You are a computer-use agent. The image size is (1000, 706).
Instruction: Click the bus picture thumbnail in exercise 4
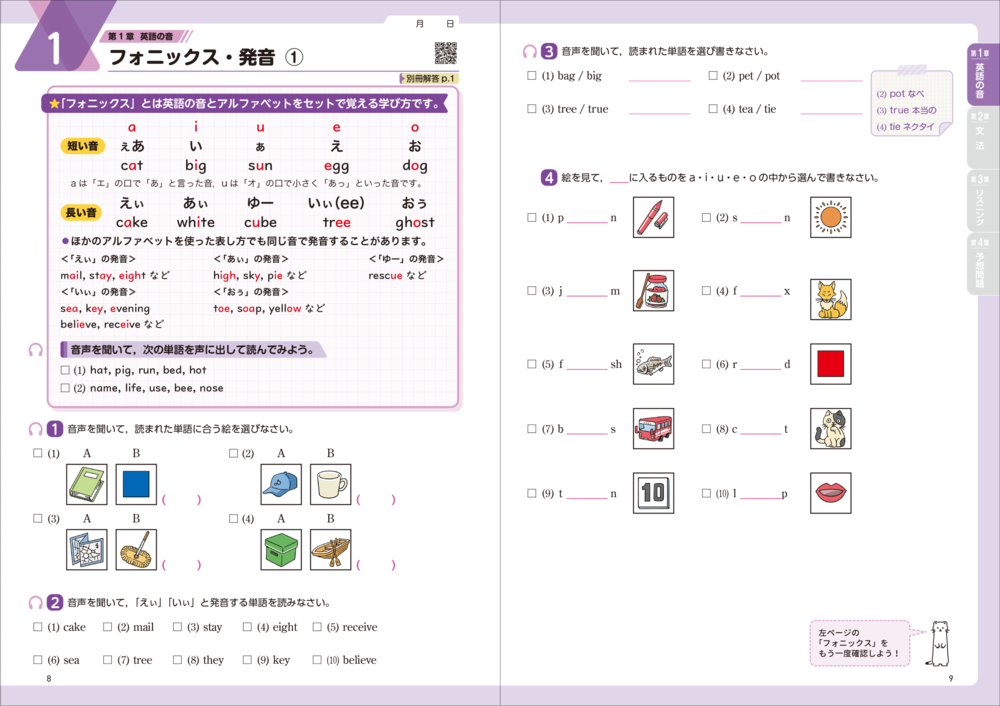(x=654, y=426)
